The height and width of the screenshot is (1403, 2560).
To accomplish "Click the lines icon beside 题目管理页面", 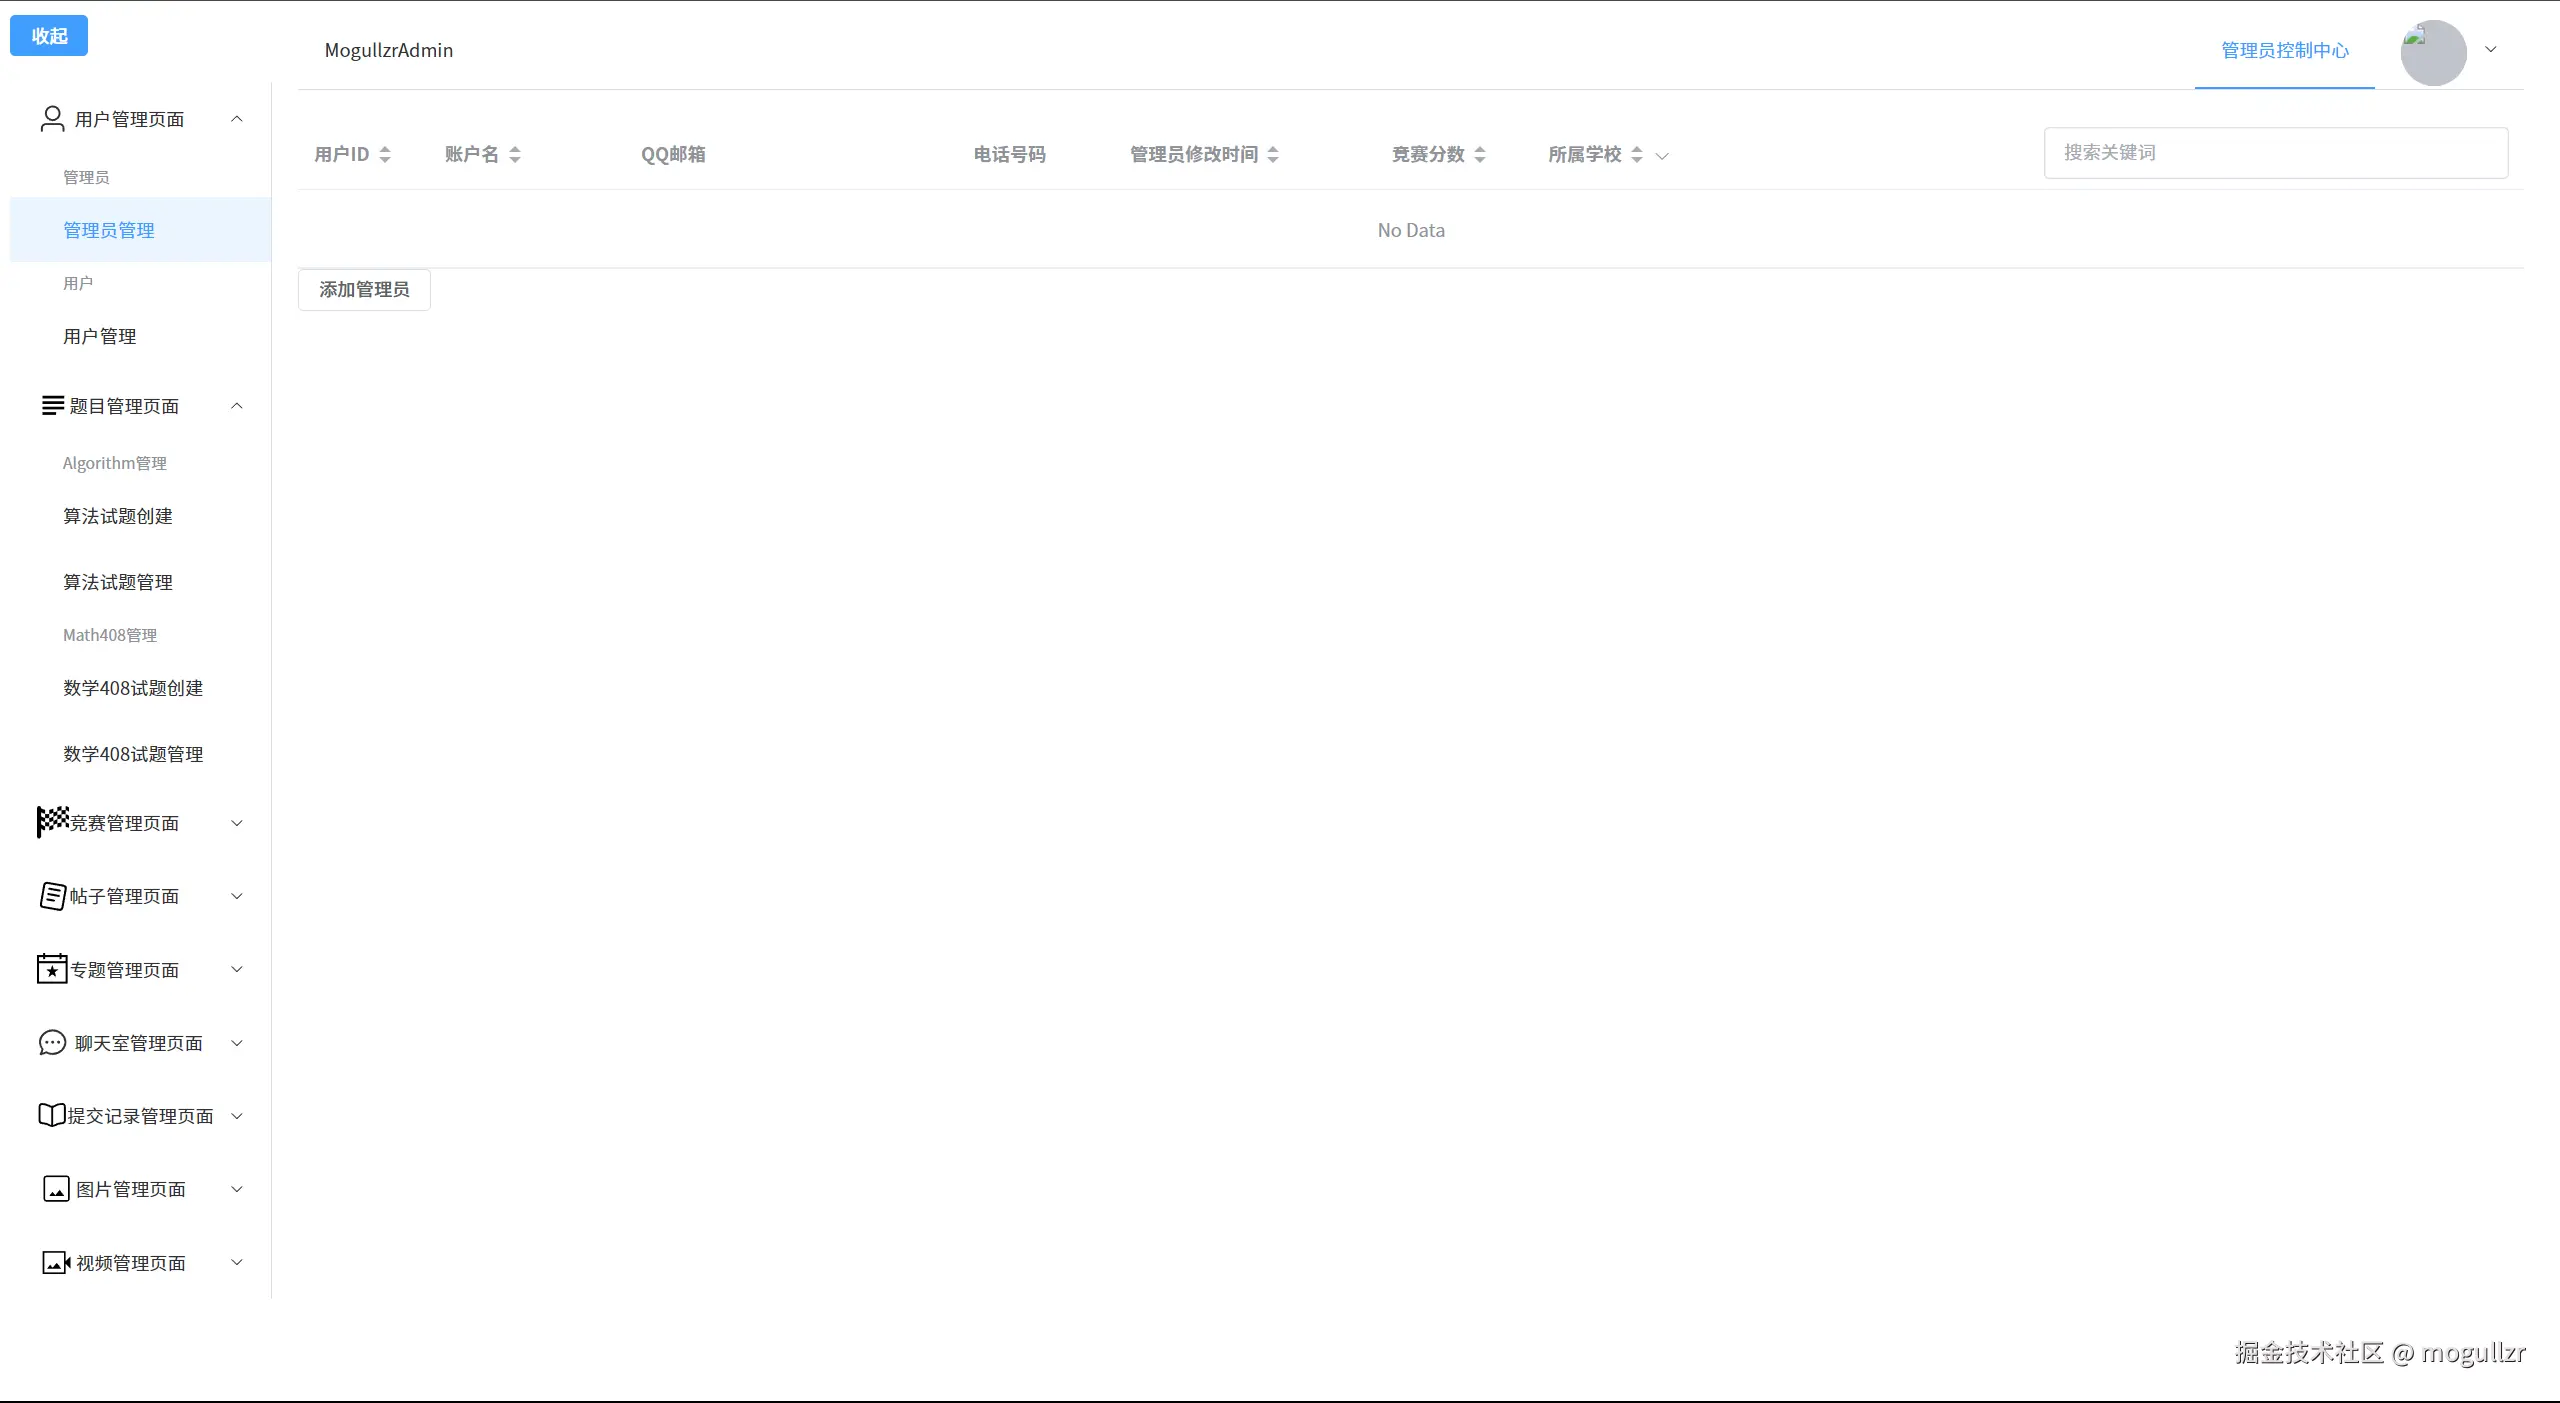I will pyautogui.click(x=53, y=405).
